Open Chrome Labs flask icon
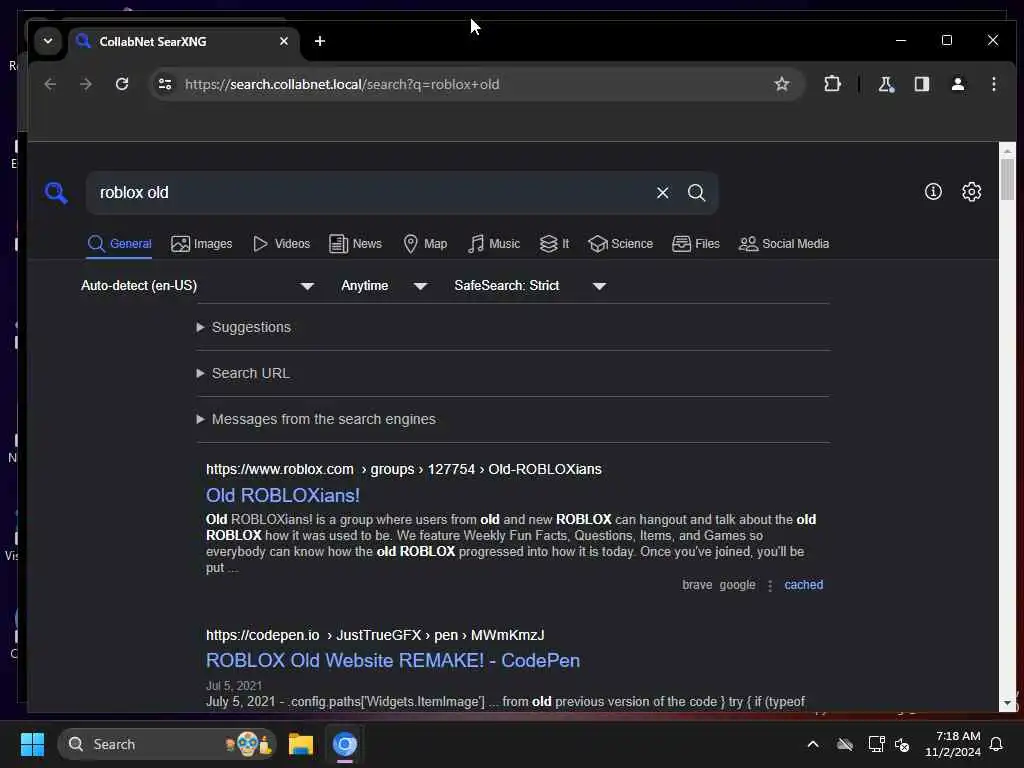This screenshot has height=768, width=1024. (886, 84)
